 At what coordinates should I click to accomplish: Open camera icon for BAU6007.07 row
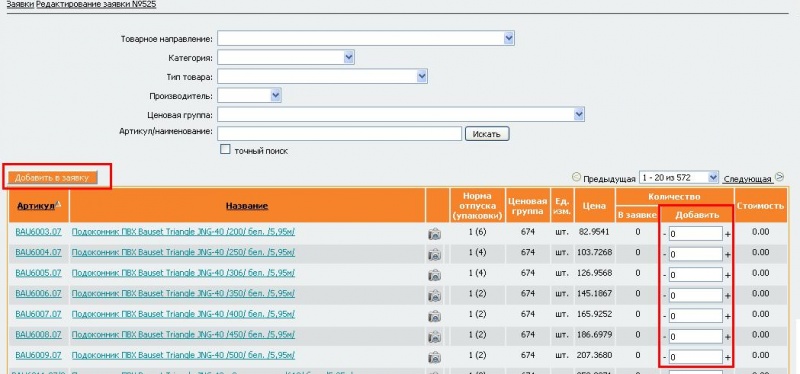click(435, 316)
